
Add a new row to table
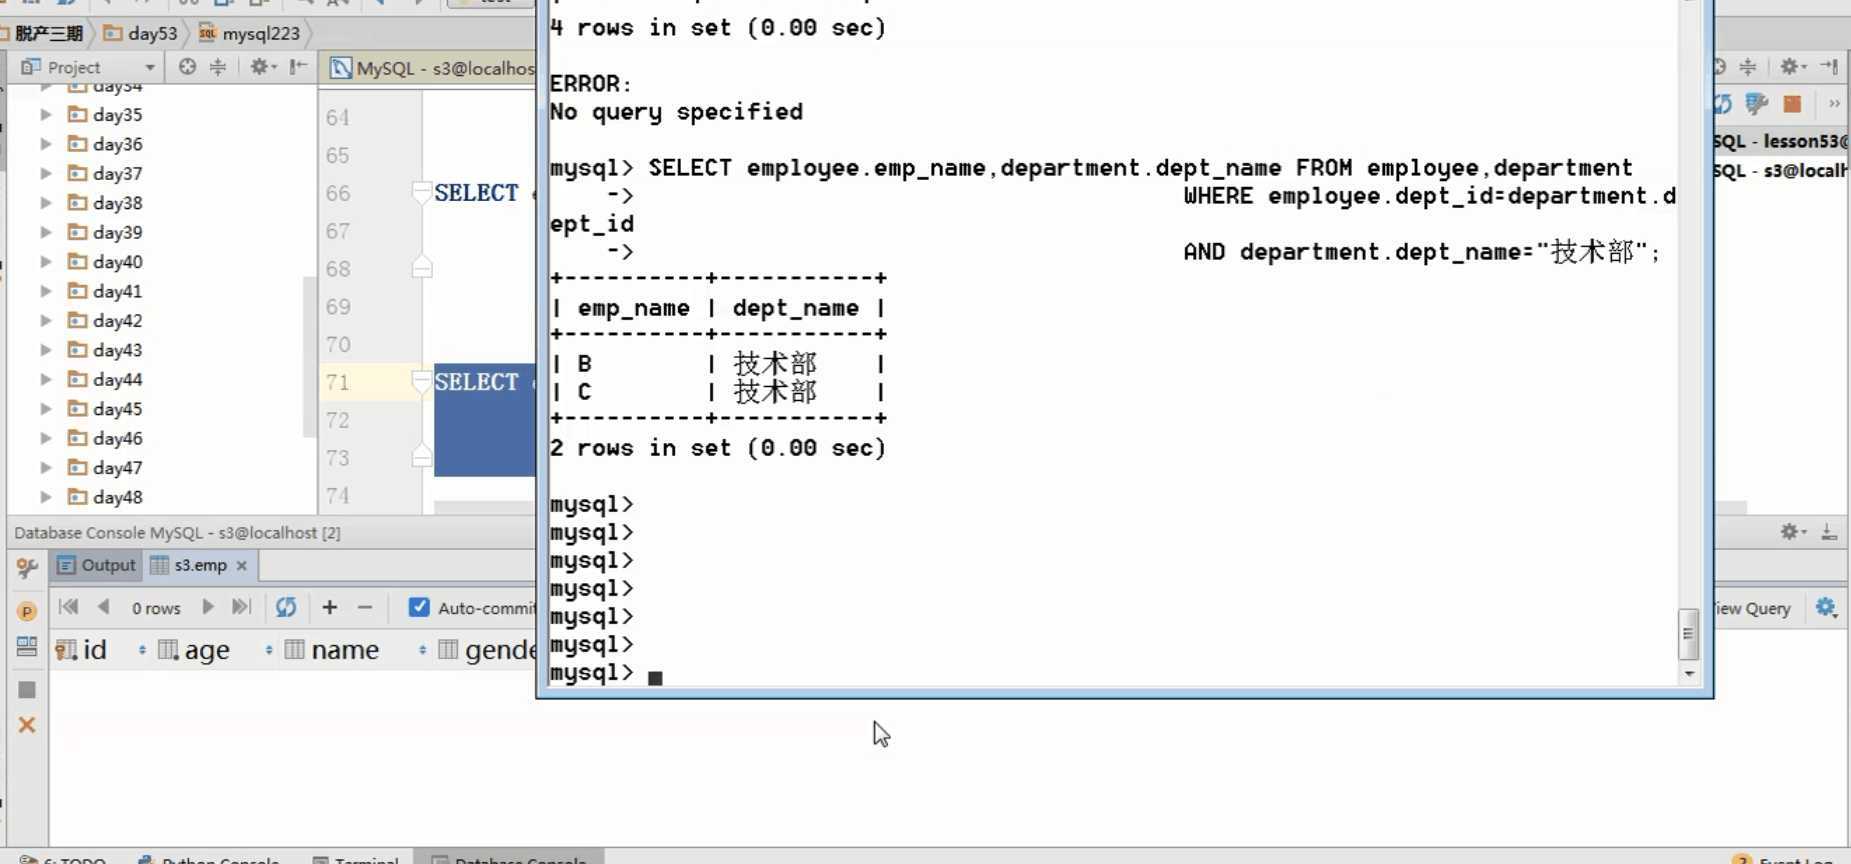tap(330, 607)
